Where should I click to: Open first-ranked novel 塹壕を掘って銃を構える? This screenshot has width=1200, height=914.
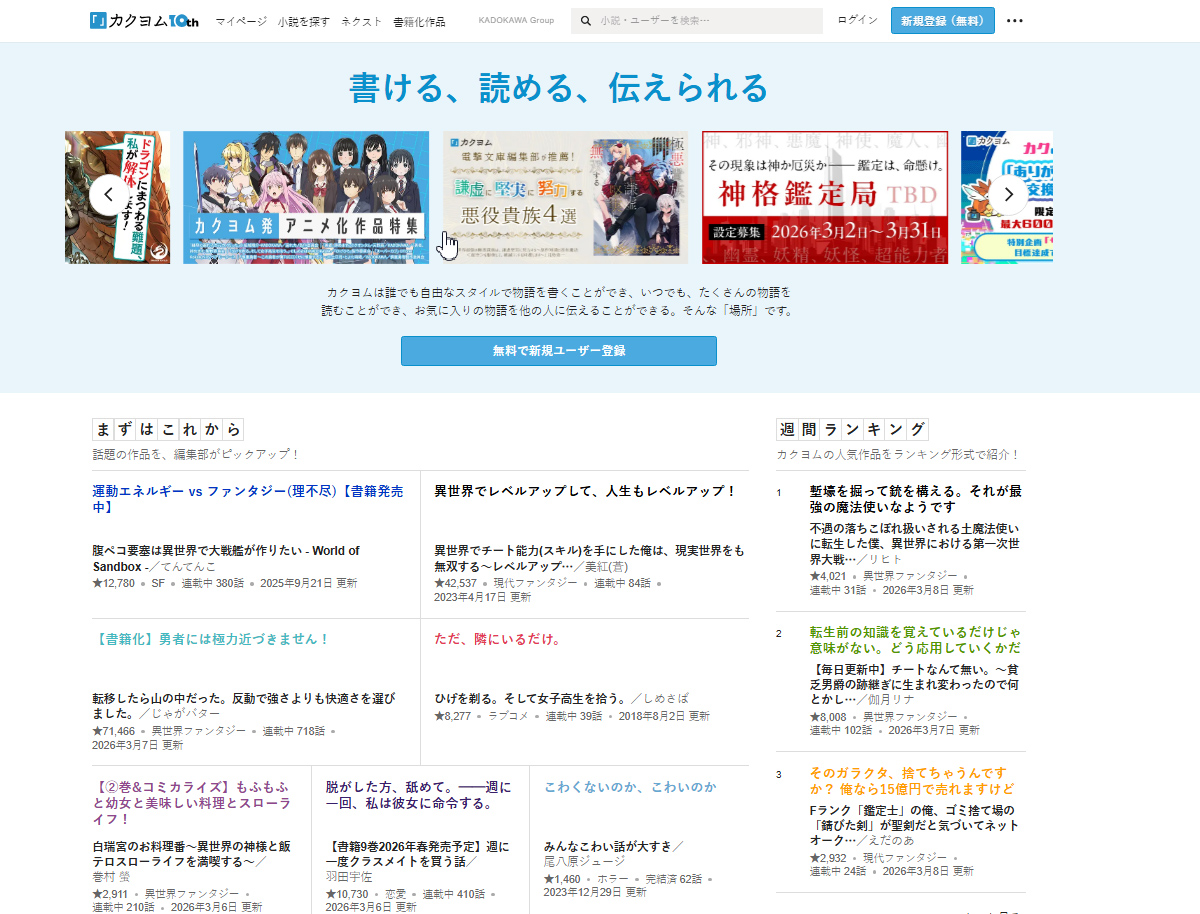point(915,499)
